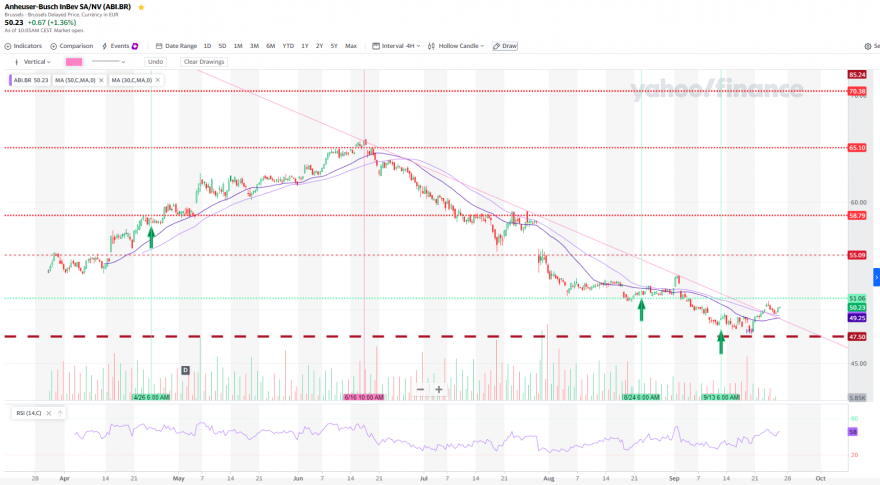880x485 pixels.
Task: Open the Comparison tool
Action: [x=72, y=46]
